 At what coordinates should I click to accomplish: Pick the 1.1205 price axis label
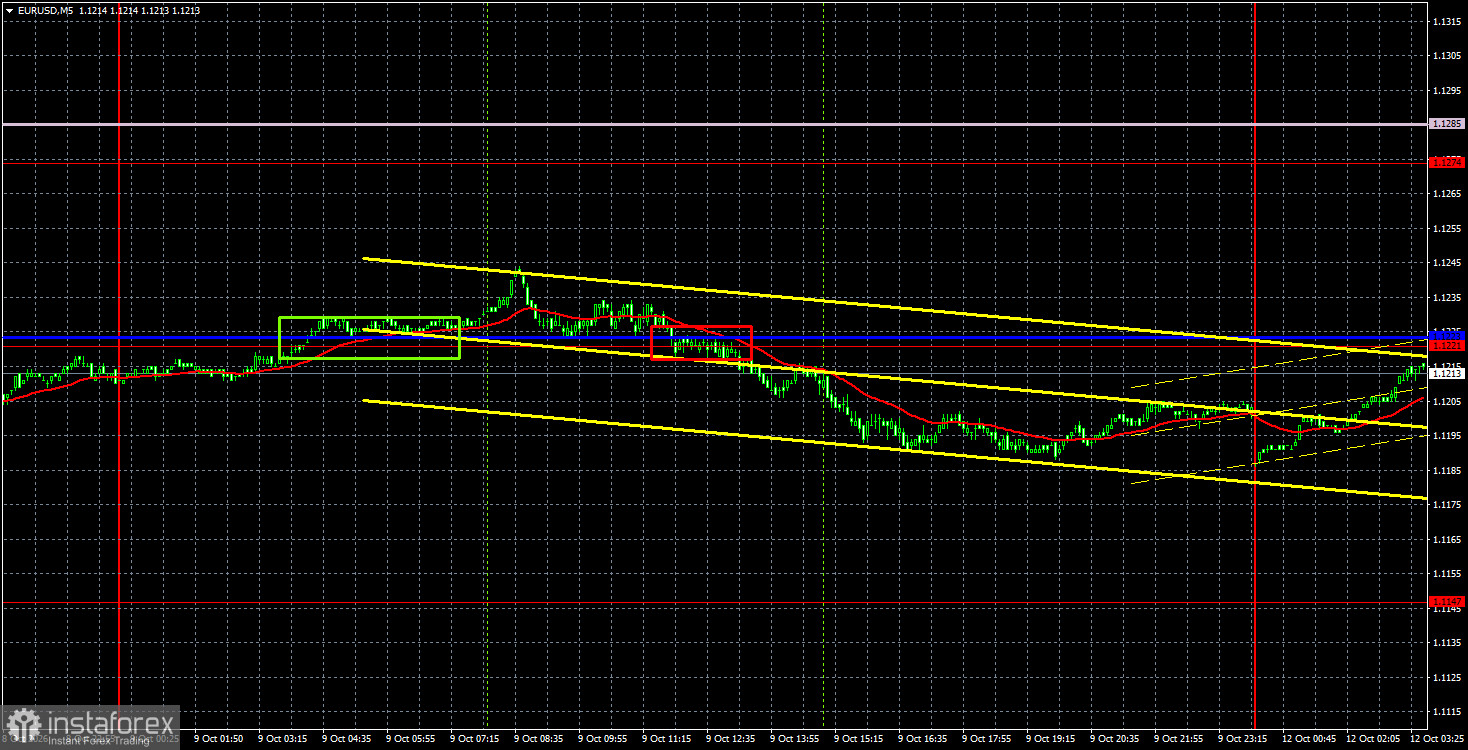pyautogui.click(x=1447, y=401)
